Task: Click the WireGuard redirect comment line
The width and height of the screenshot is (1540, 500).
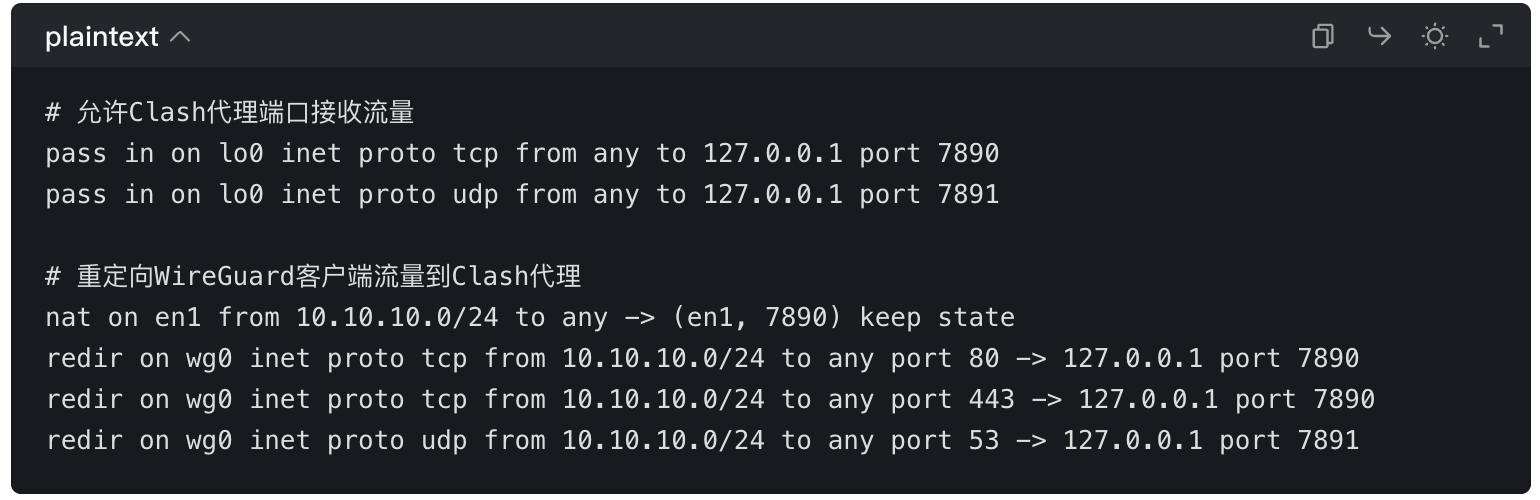Action: (x=313, y=276)
